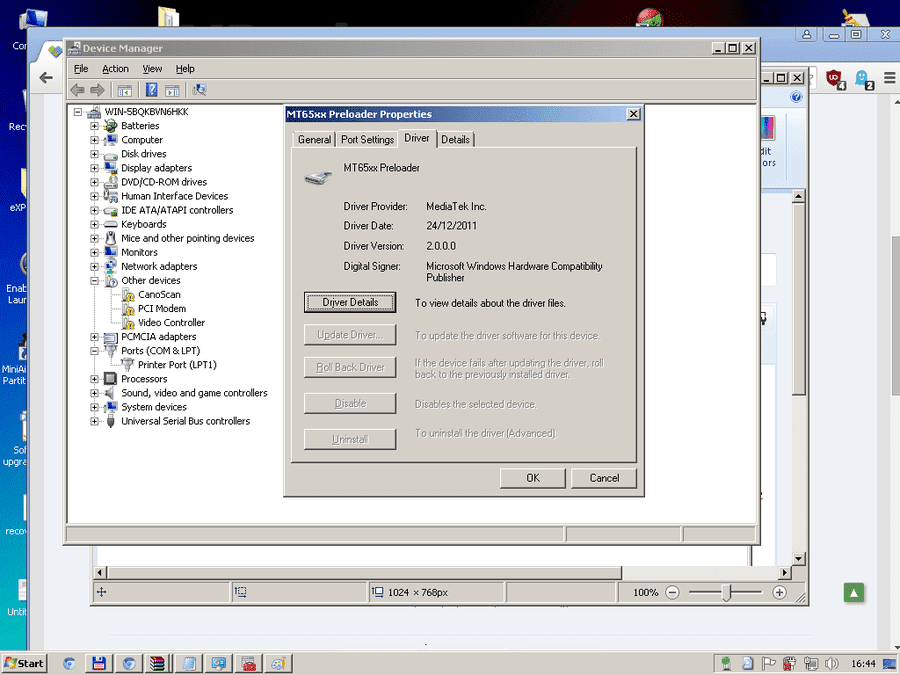Collapse the Ports (COM & LPT) node

[95, 351]
